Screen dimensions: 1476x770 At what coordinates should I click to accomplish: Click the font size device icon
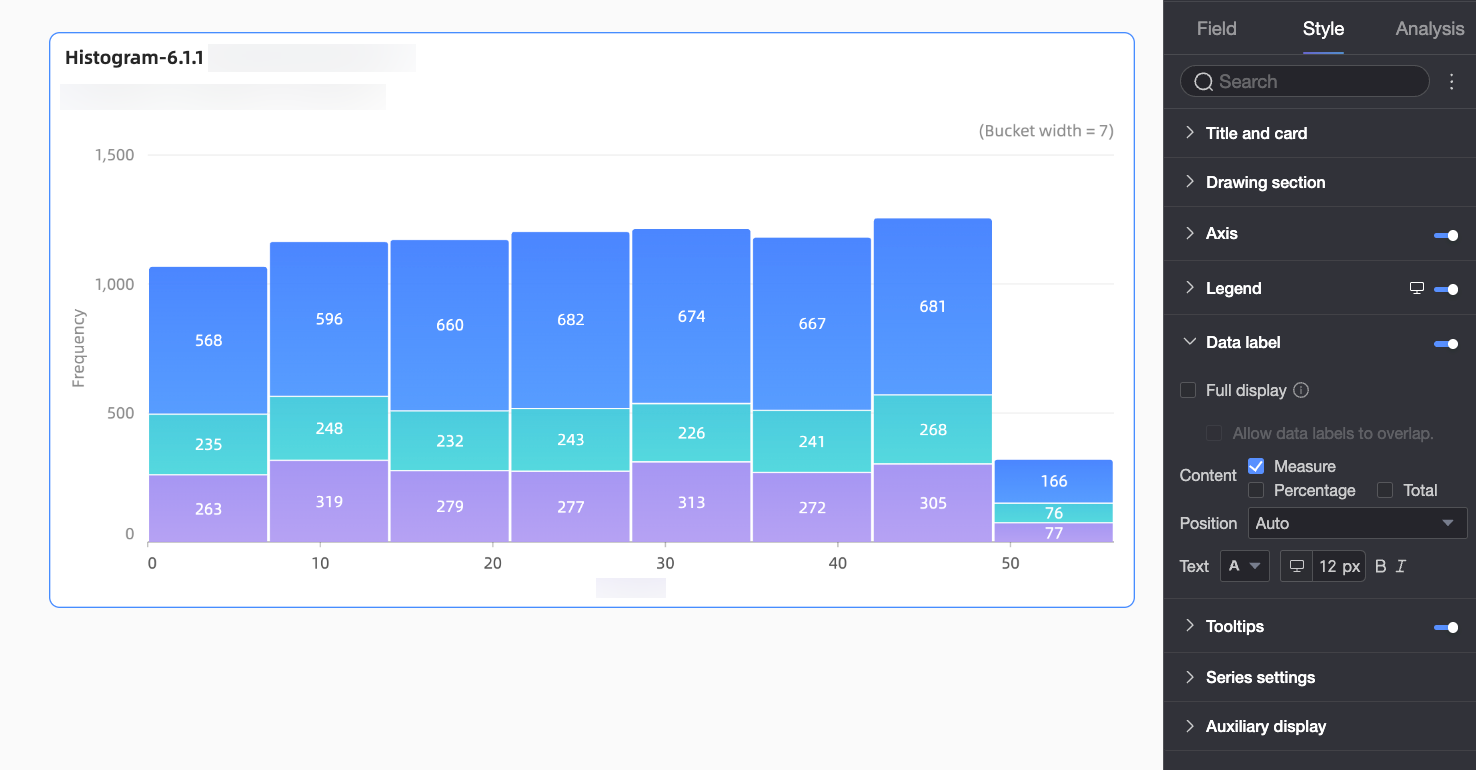[x=1297, y=566]
